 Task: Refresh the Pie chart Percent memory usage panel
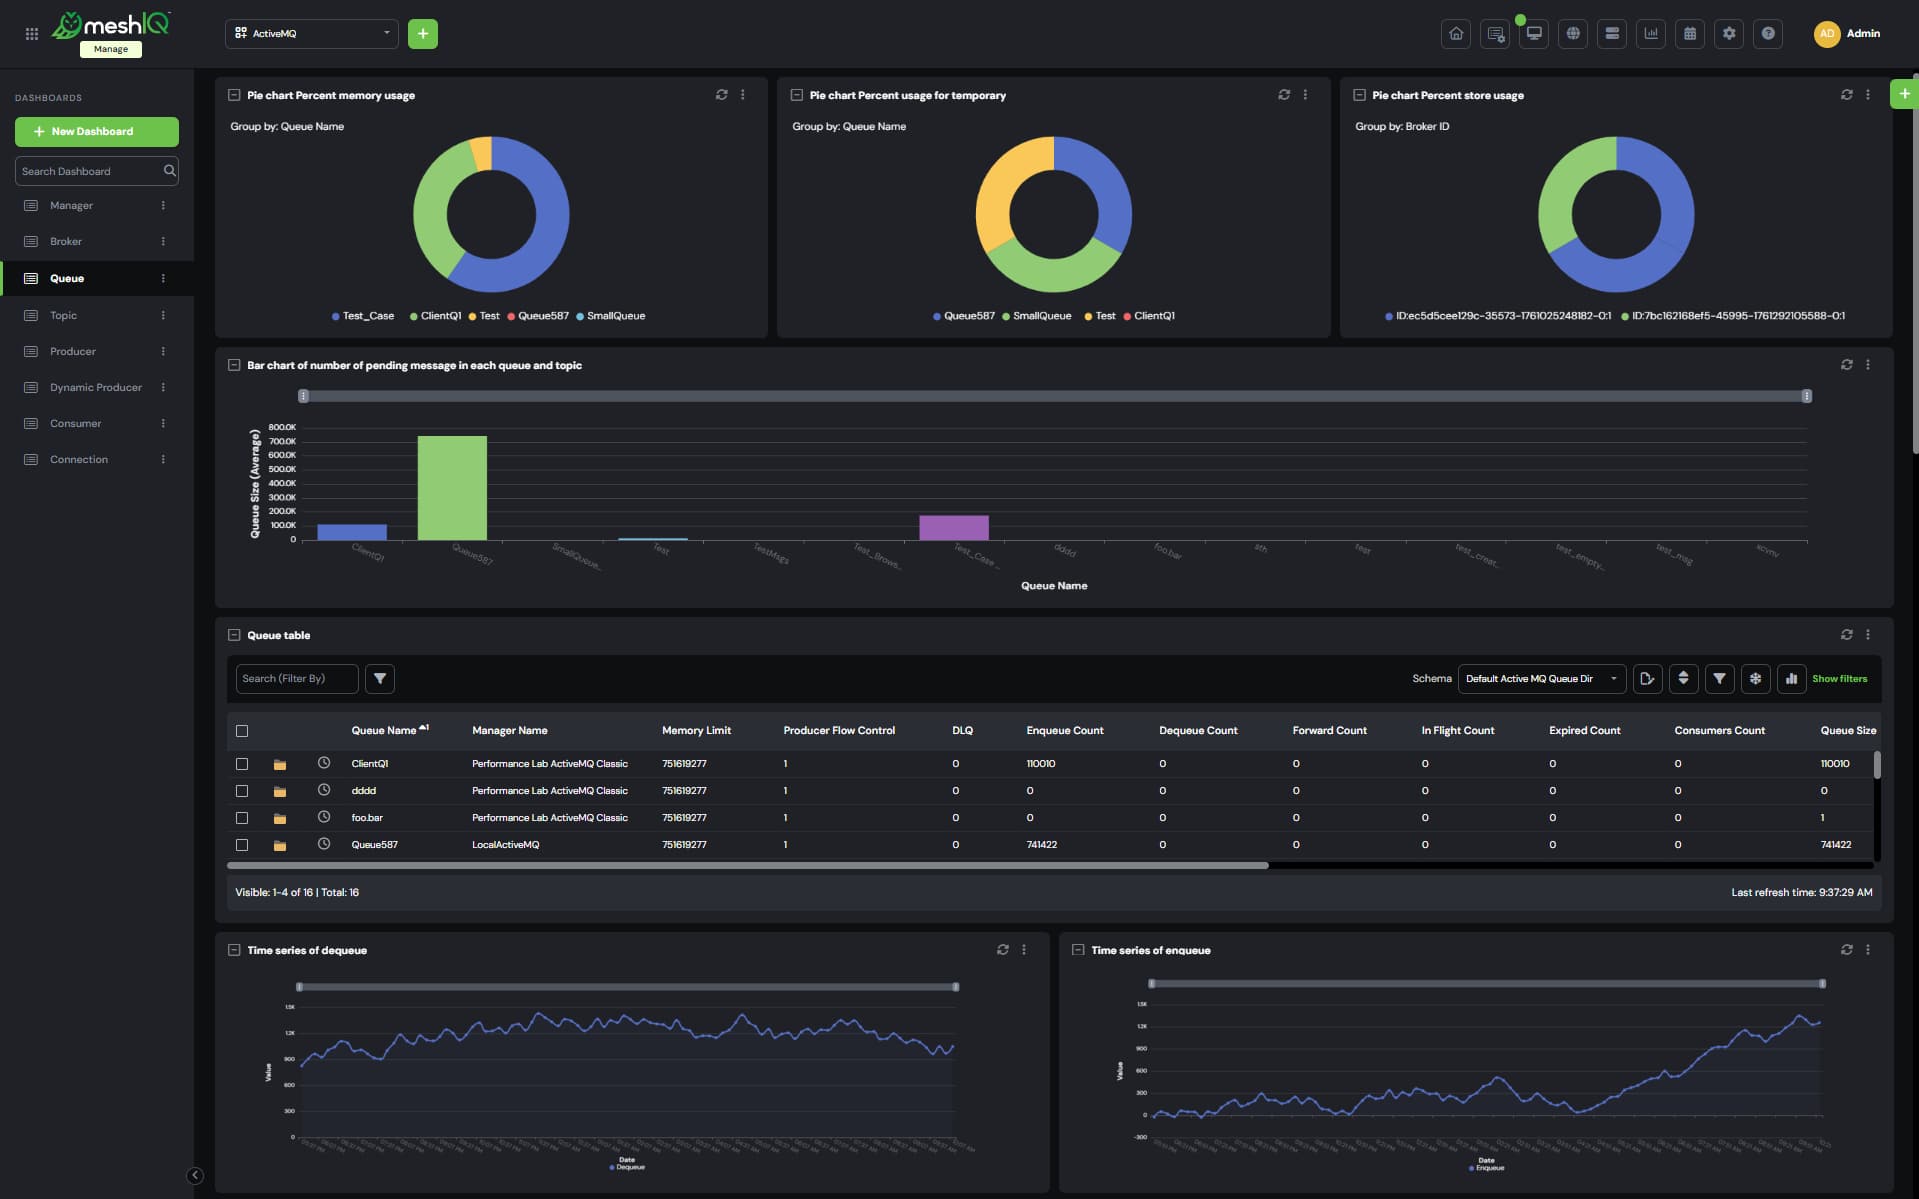pos(722,94)
